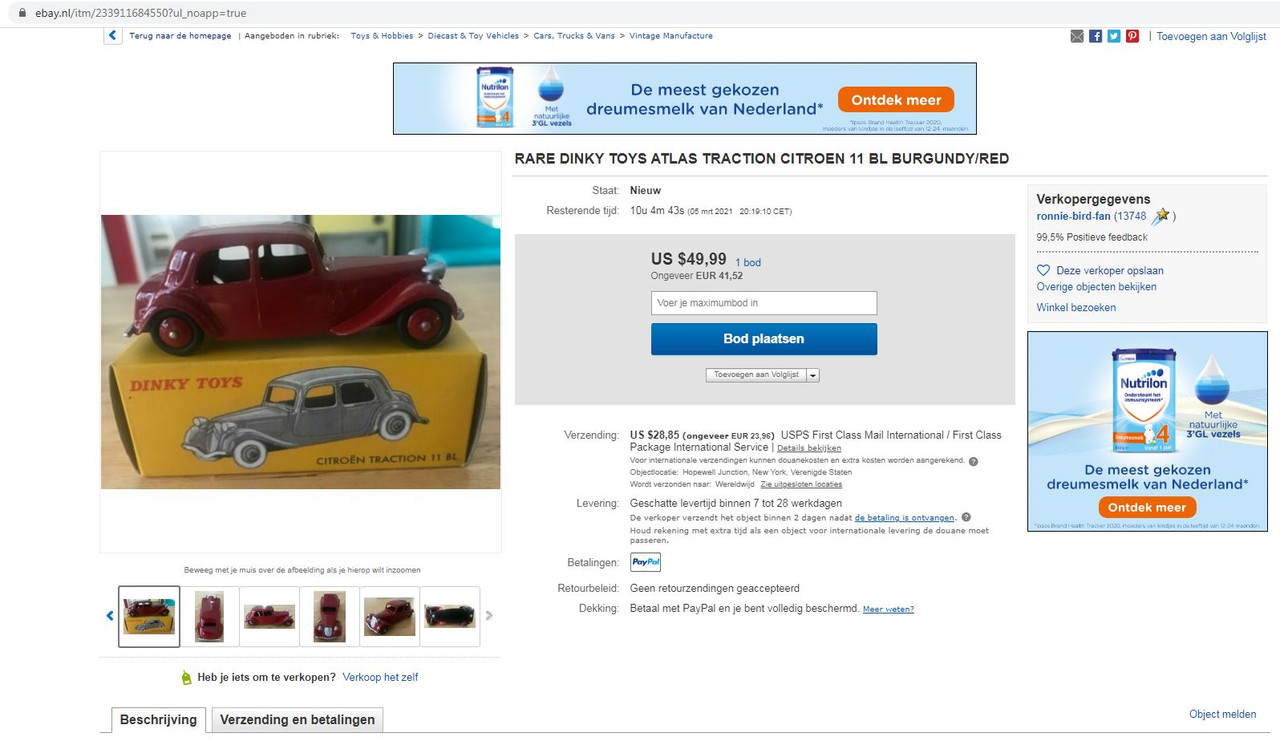
Task: Select the second car thumbnail image
Action: [209, 616]
